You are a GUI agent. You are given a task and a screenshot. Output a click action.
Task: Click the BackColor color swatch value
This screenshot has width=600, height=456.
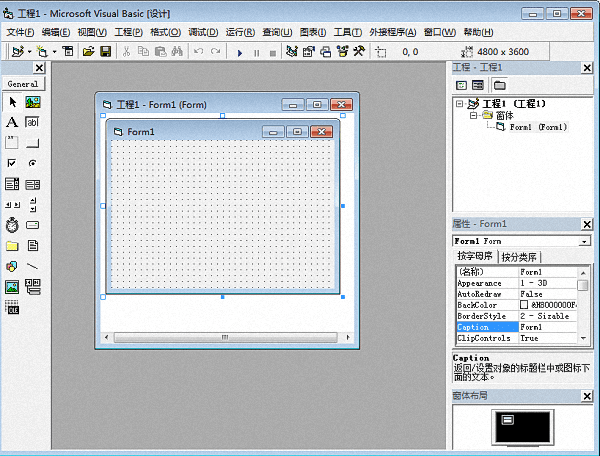[523, 305]
